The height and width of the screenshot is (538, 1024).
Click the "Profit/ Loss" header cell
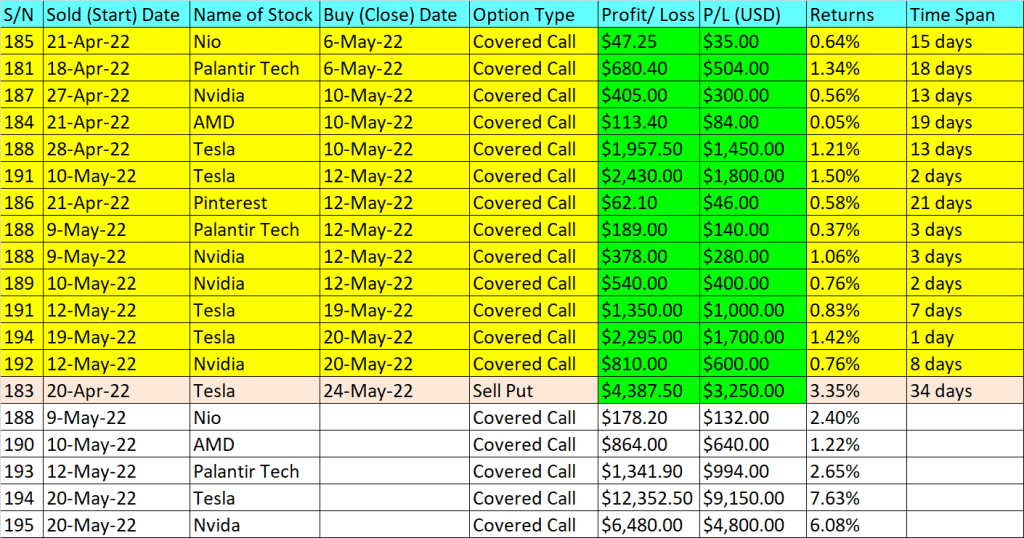tap(647, 15)
